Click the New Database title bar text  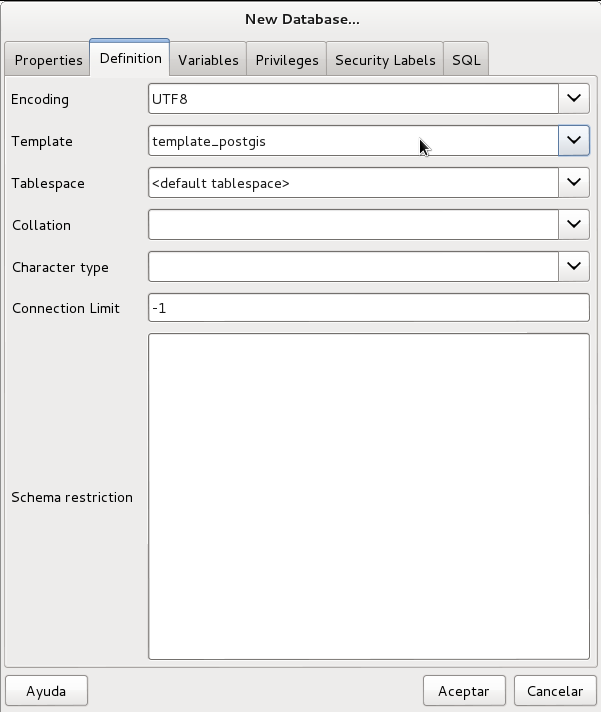click(x=302, y=19)
